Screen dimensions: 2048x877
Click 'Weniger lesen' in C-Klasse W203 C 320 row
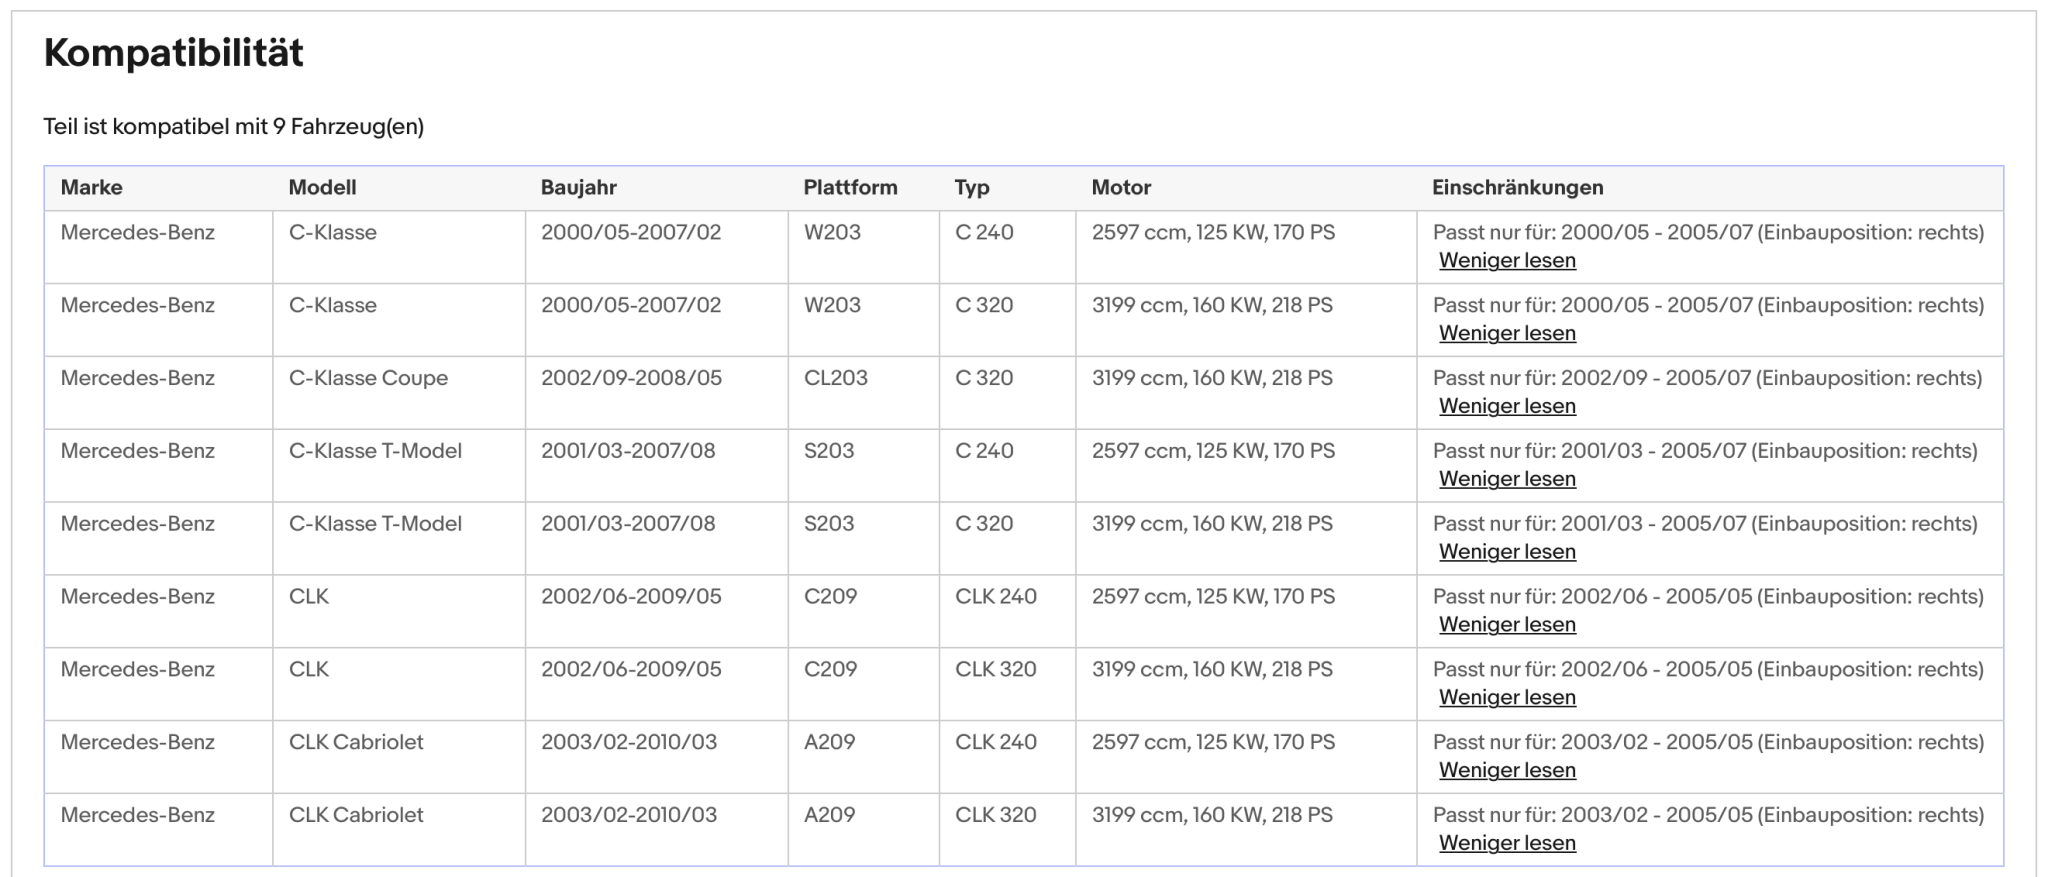(1507, 334)
